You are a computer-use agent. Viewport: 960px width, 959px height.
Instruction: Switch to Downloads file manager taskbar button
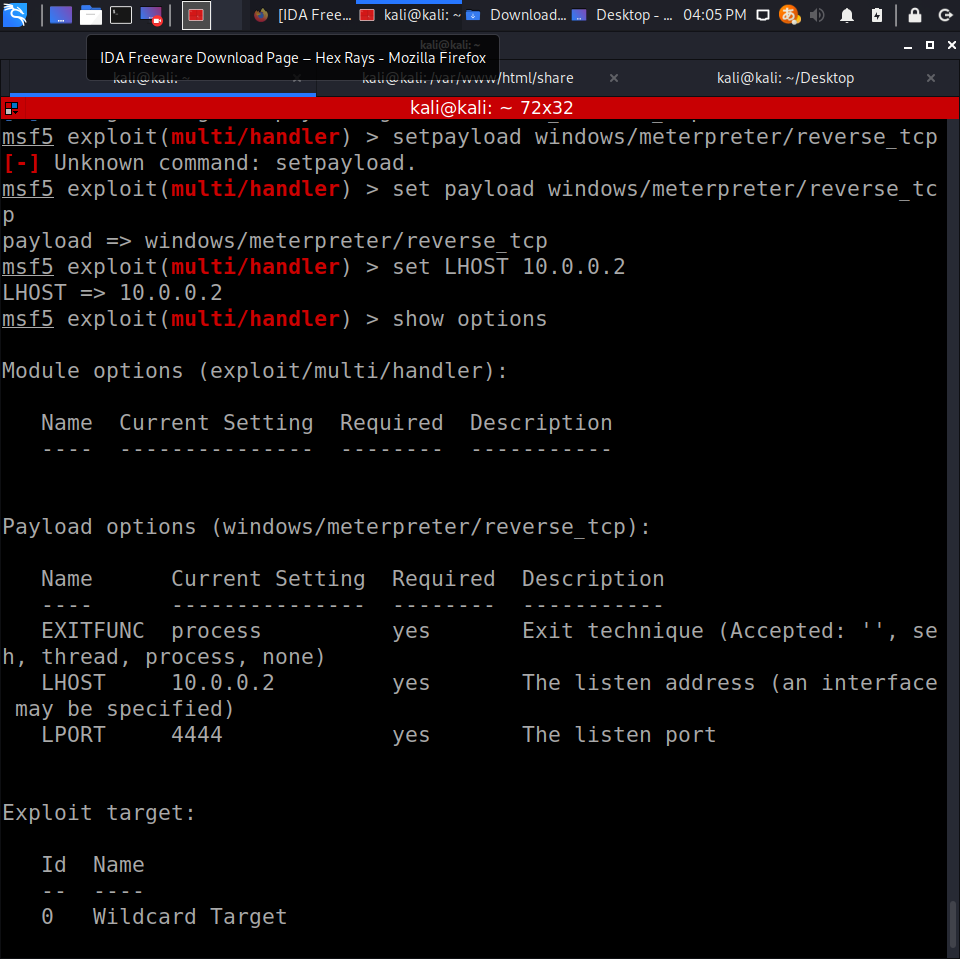tap(516, 15)
